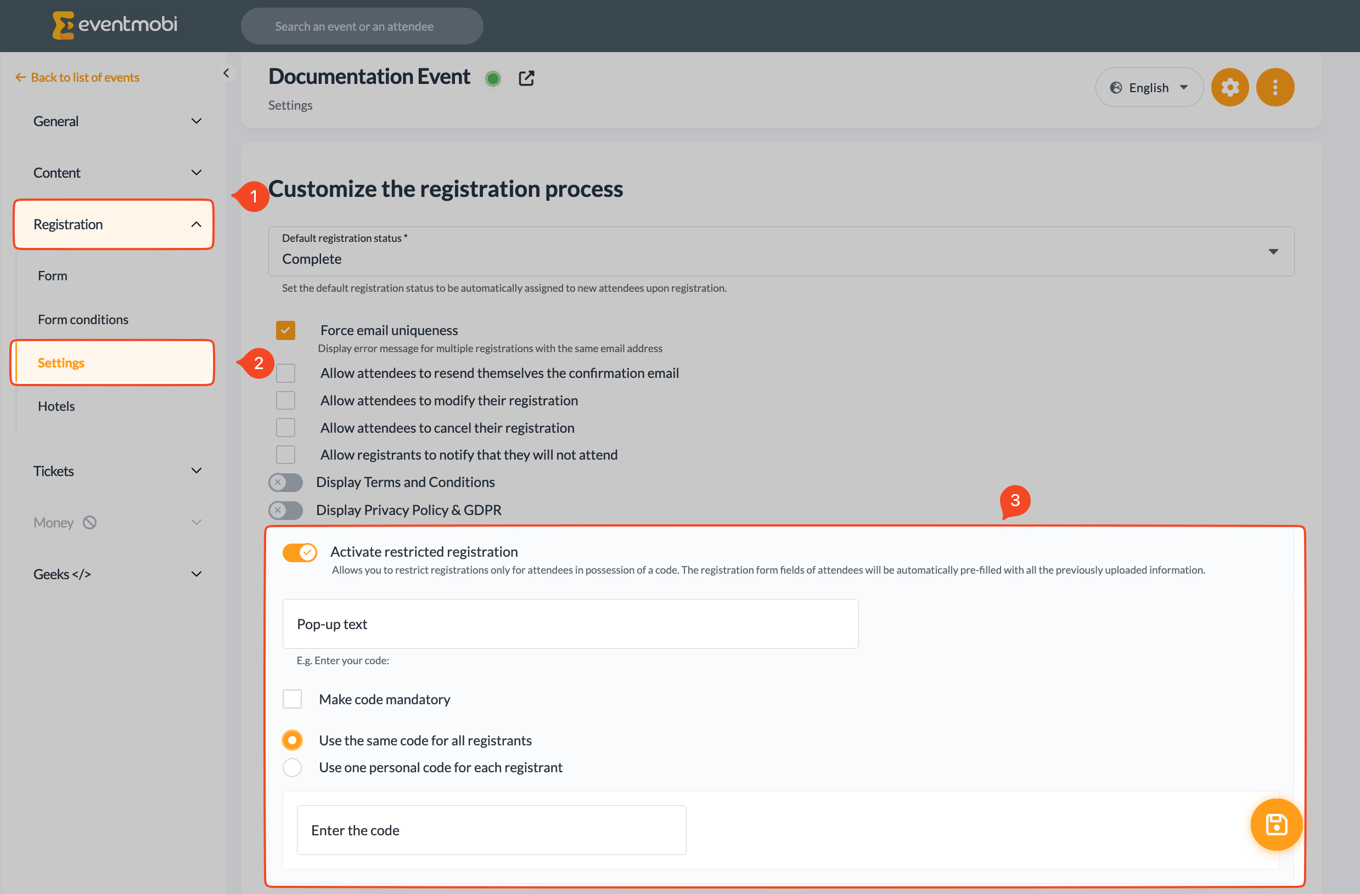Switch to the 'Form conditions' menu item
This screenshot has height=894, width=1360.
(85, 319)
